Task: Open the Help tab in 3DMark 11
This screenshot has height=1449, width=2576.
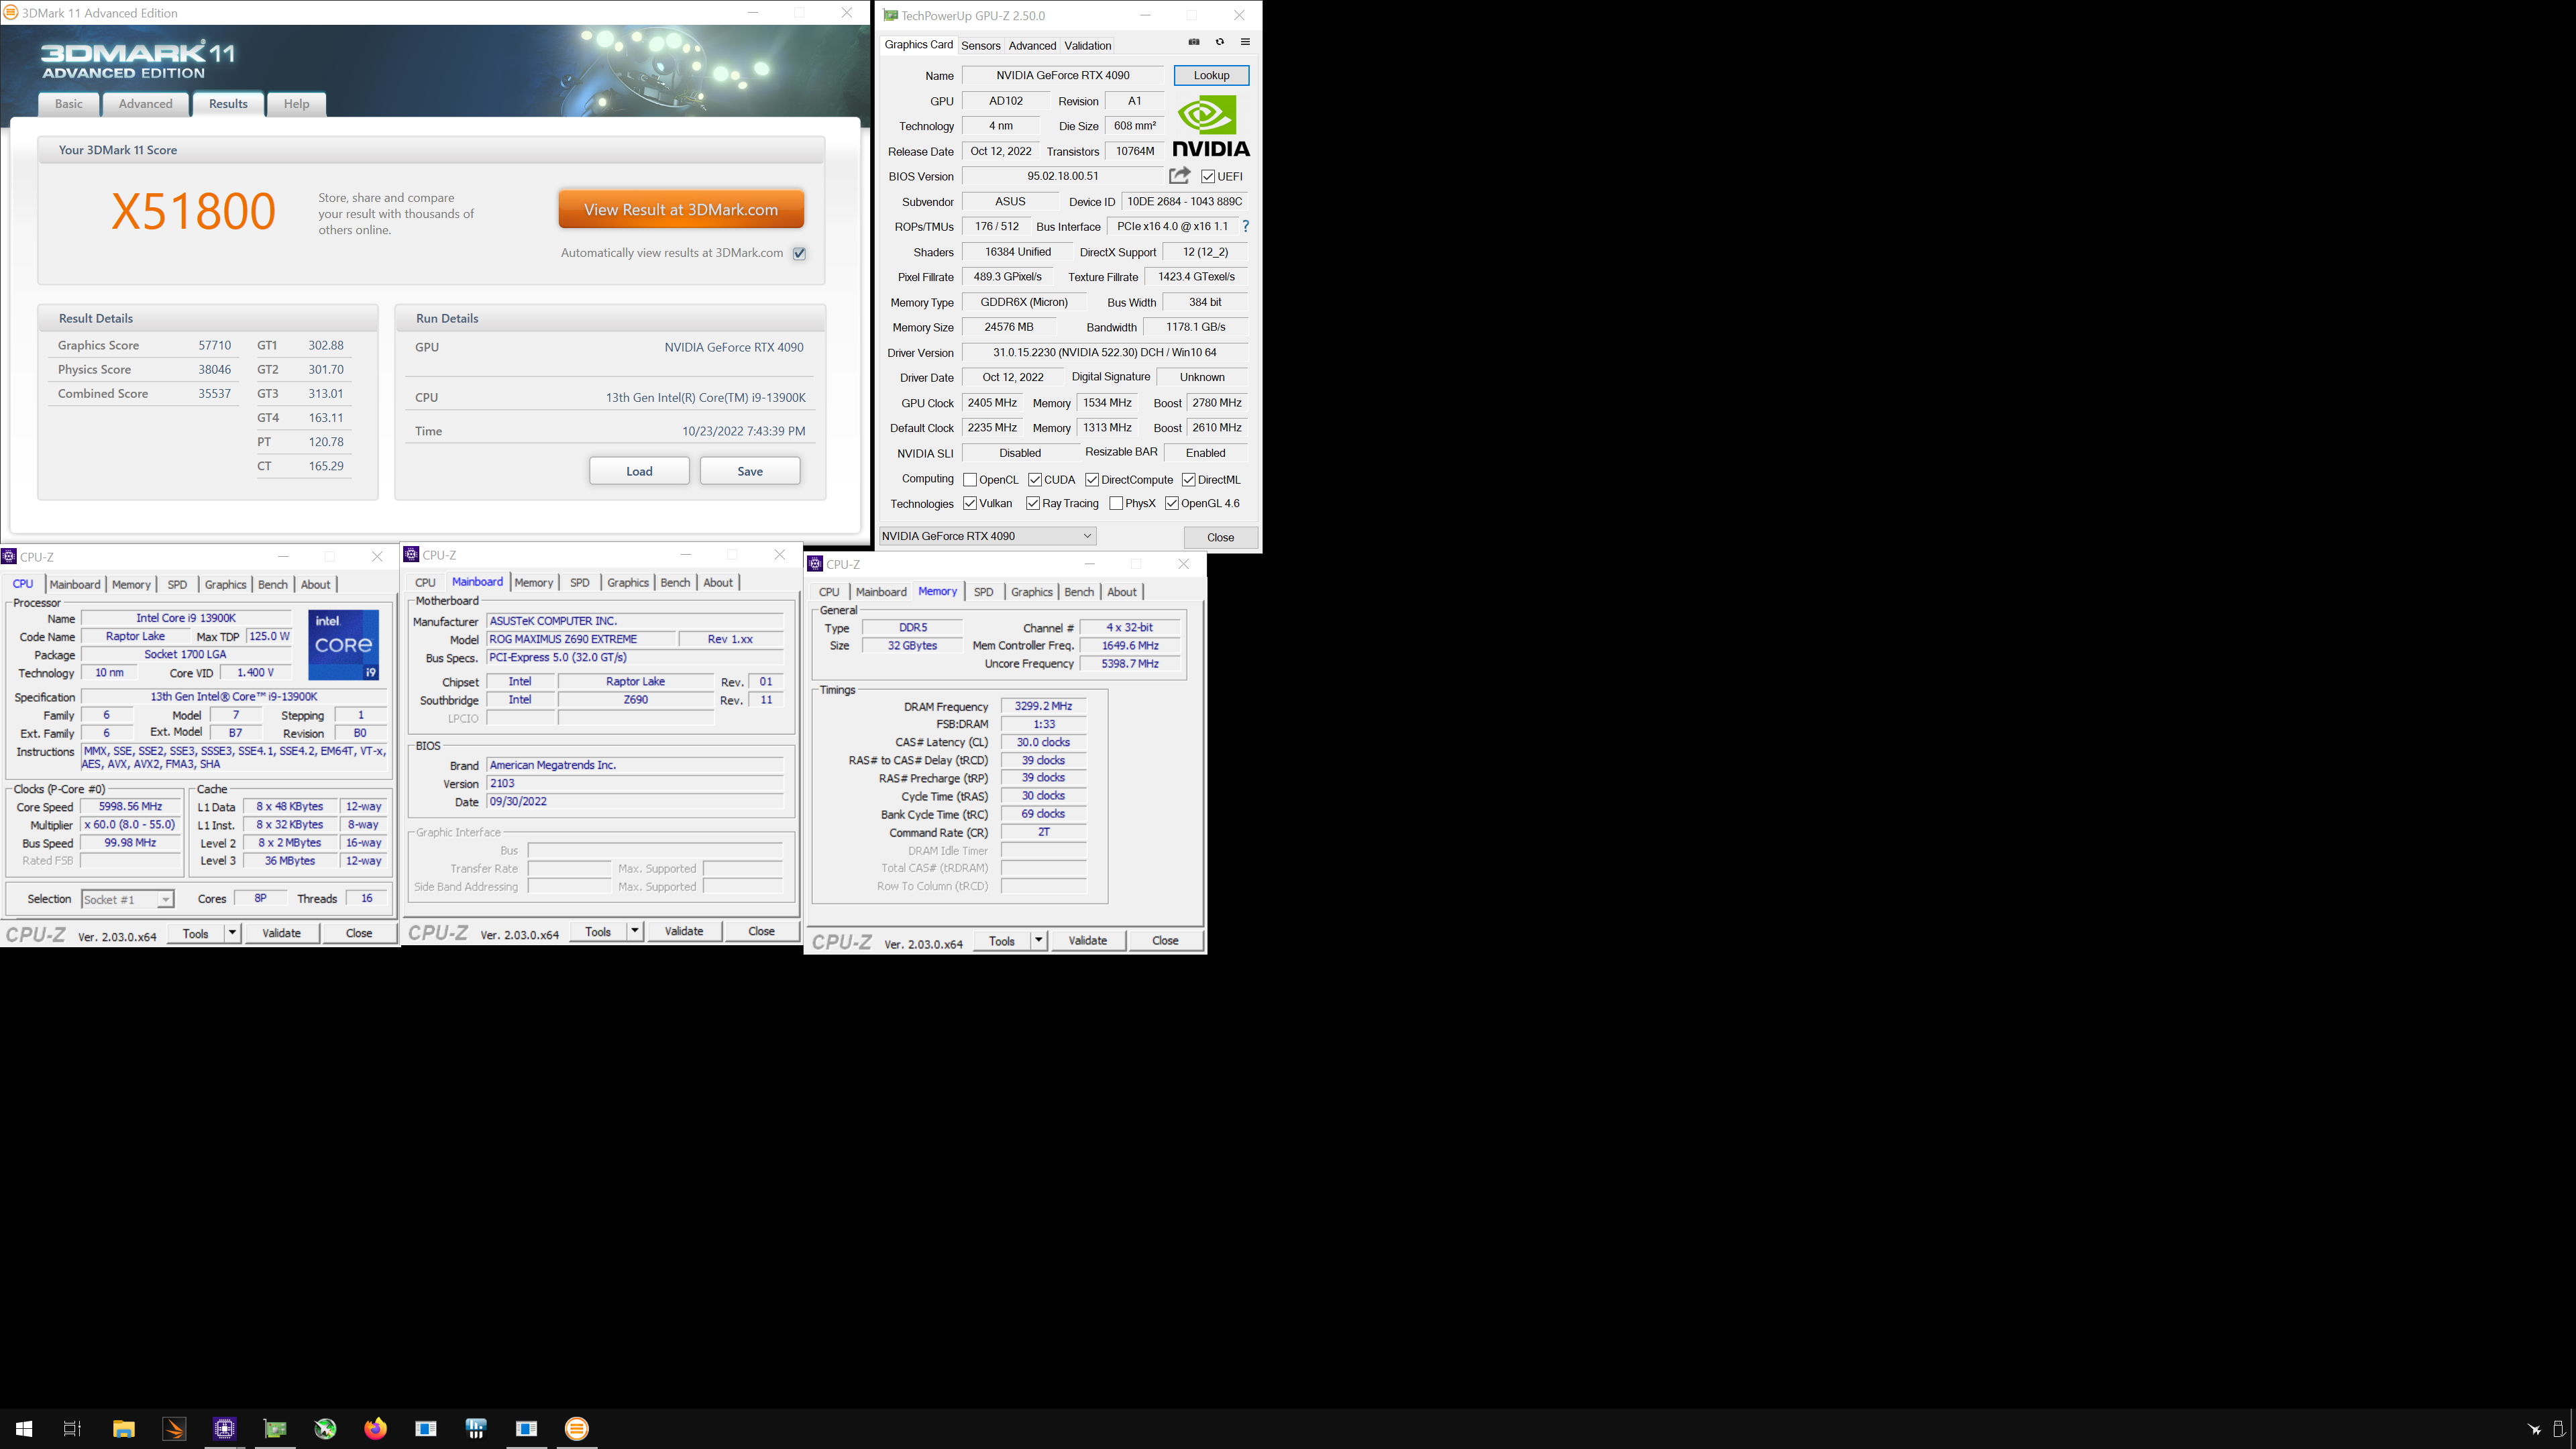Action: (296, 104)
